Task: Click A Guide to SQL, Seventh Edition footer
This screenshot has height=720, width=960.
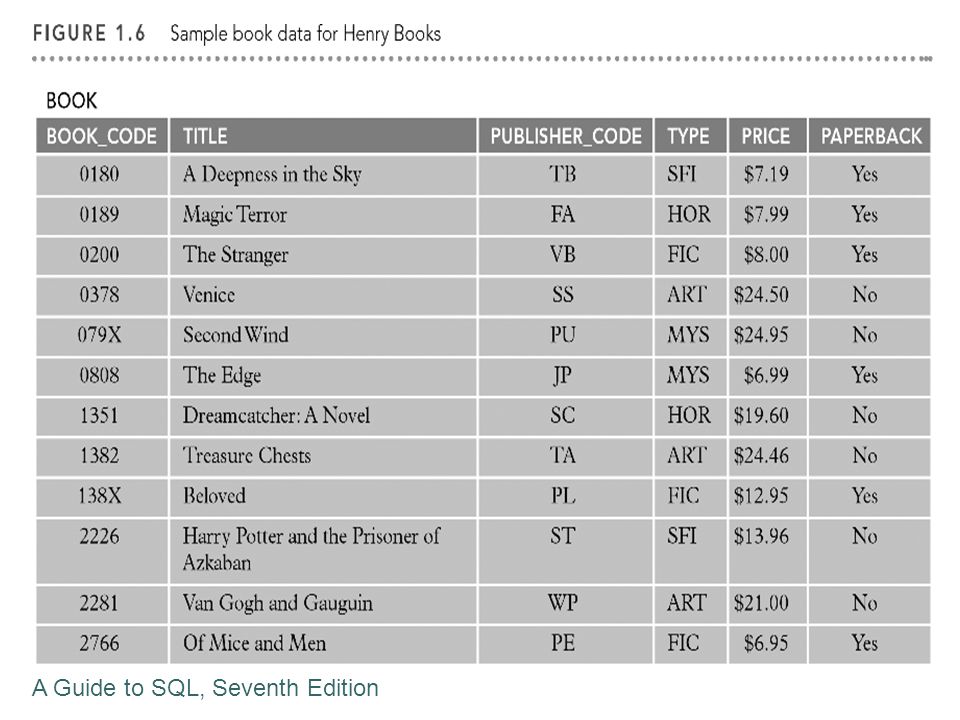Action: pyautogui.click(x=205, y=688)
